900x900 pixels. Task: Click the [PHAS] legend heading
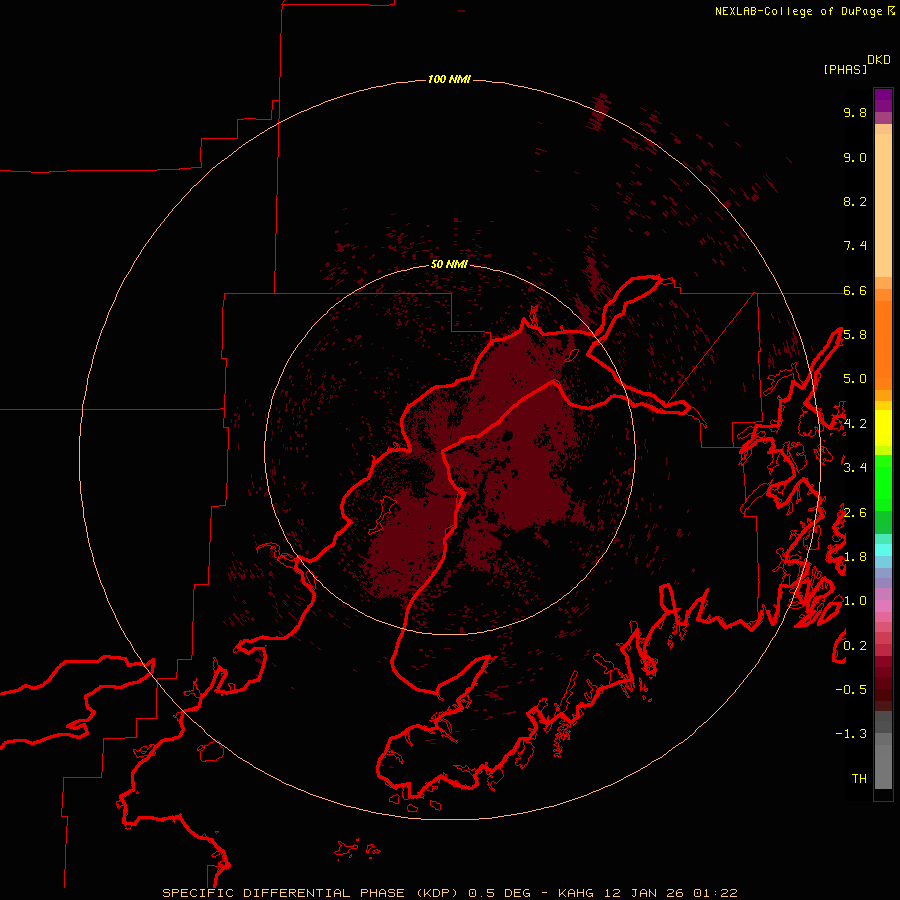(845, 69)
